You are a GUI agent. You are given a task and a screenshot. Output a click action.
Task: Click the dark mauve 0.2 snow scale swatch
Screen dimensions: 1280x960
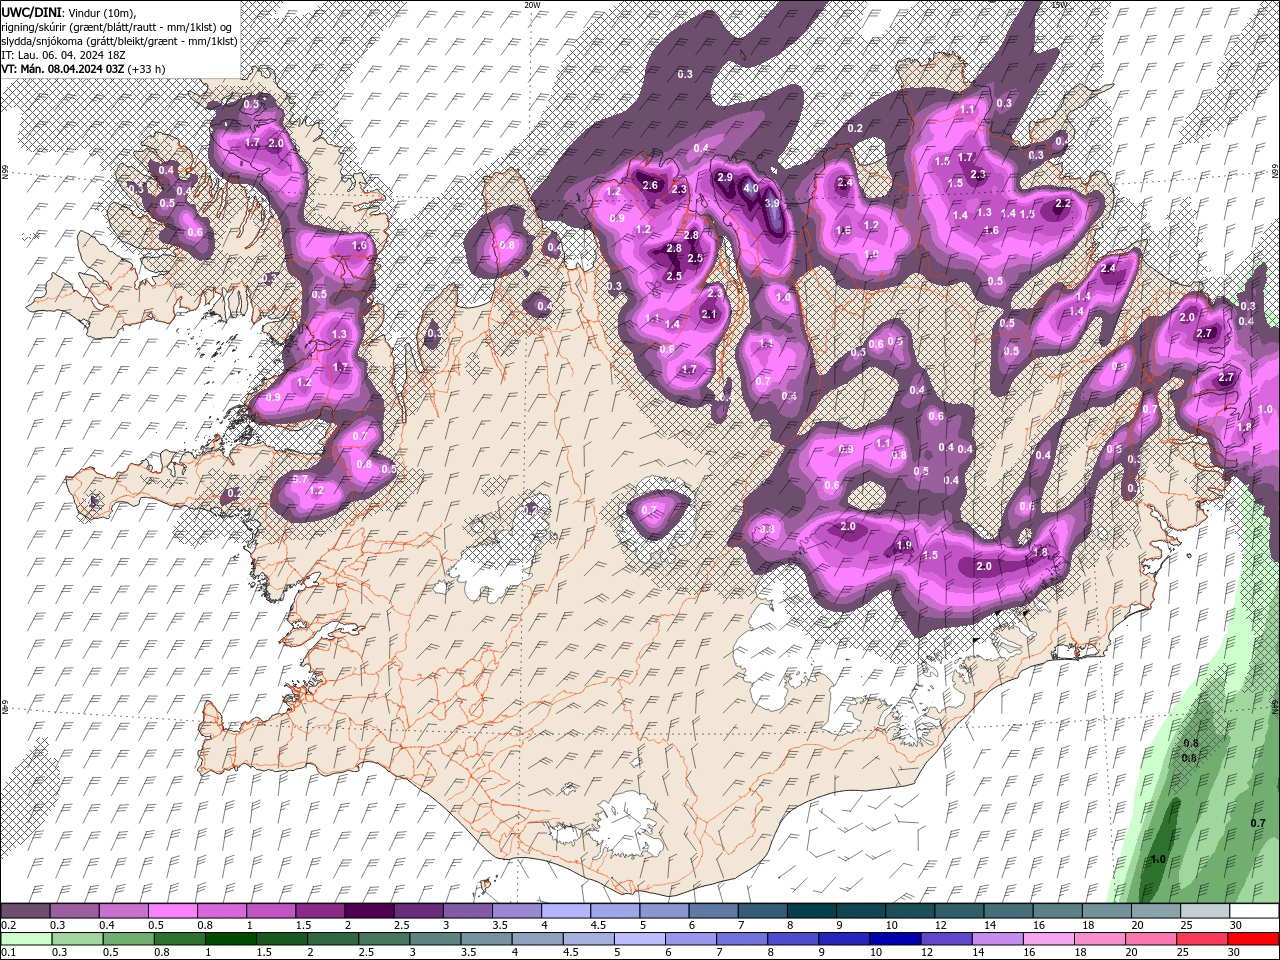25,911
